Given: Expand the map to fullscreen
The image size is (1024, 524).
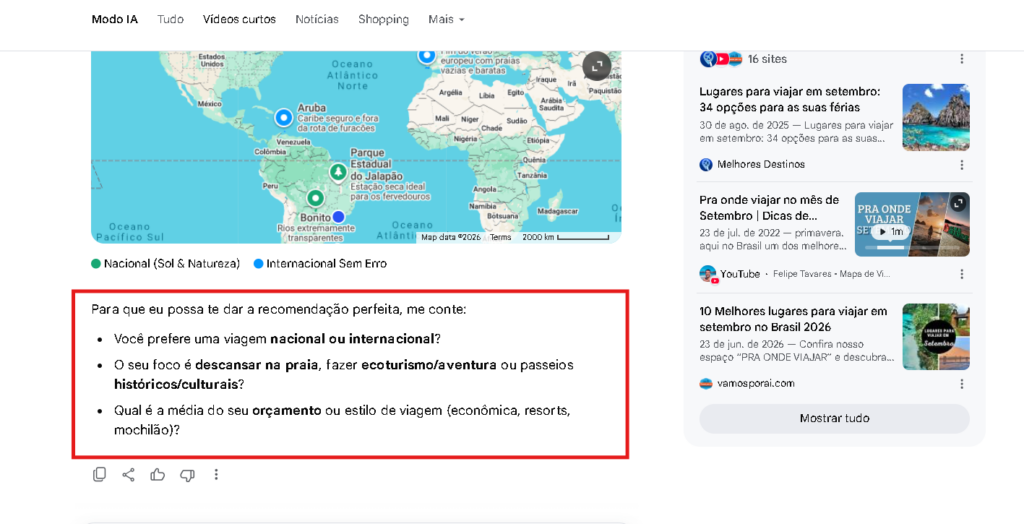Looking at the screenshot, I should (596, 66).
